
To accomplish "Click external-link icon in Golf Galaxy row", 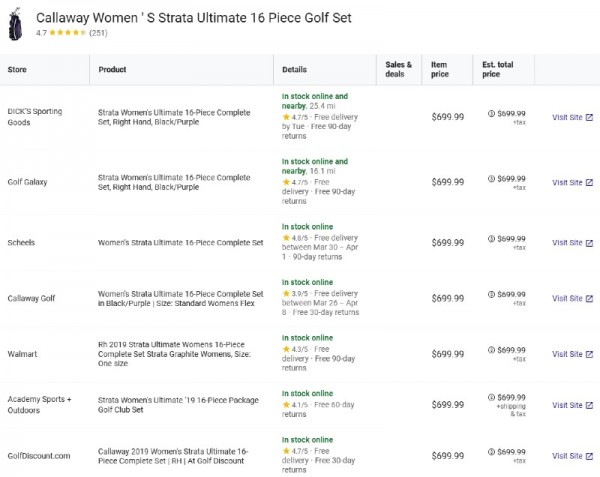I will click(x=589, y=183).
